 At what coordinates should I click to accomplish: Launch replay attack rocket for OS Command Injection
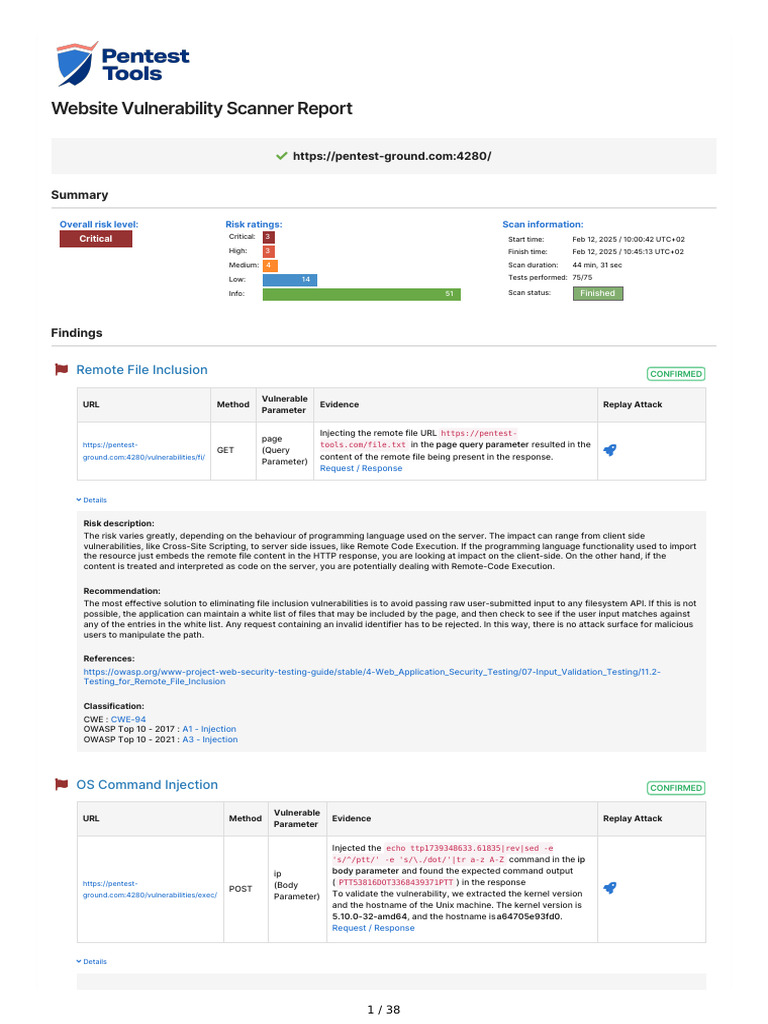[609, 888]
